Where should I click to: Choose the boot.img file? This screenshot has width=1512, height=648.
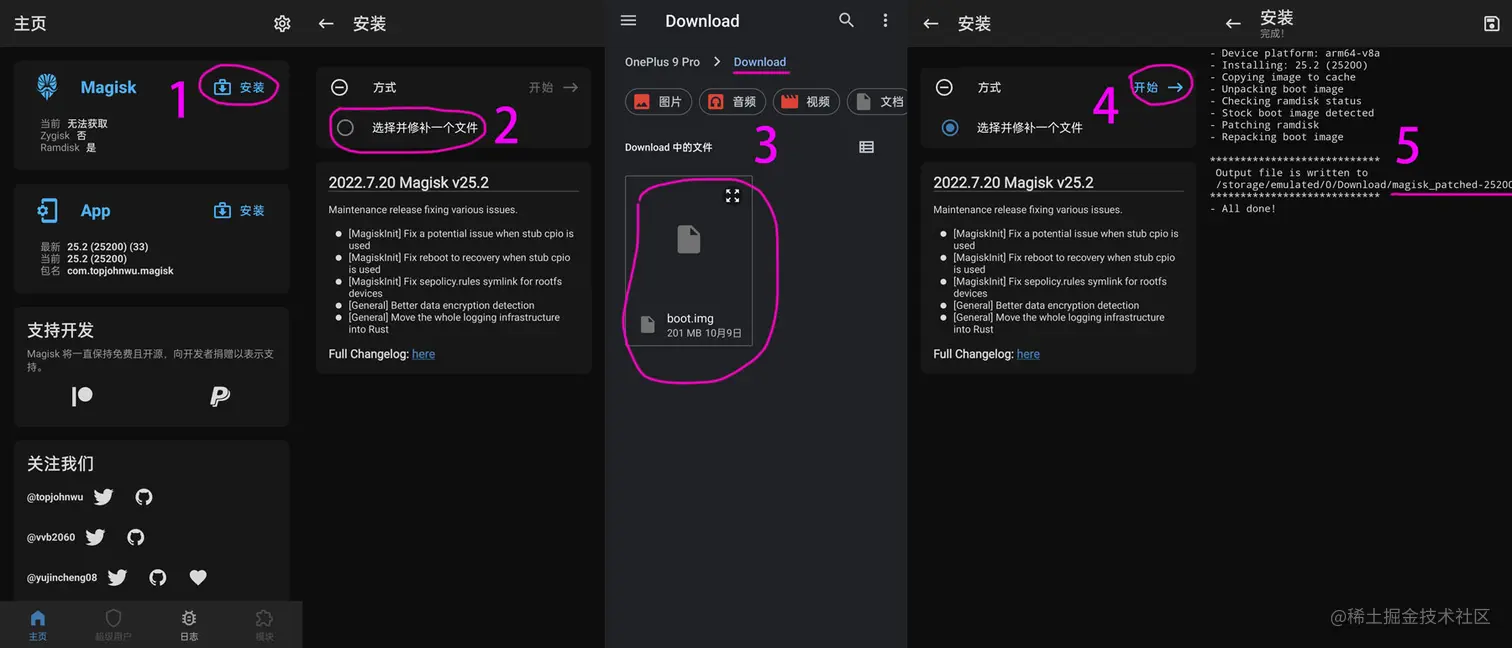point(689,261)
